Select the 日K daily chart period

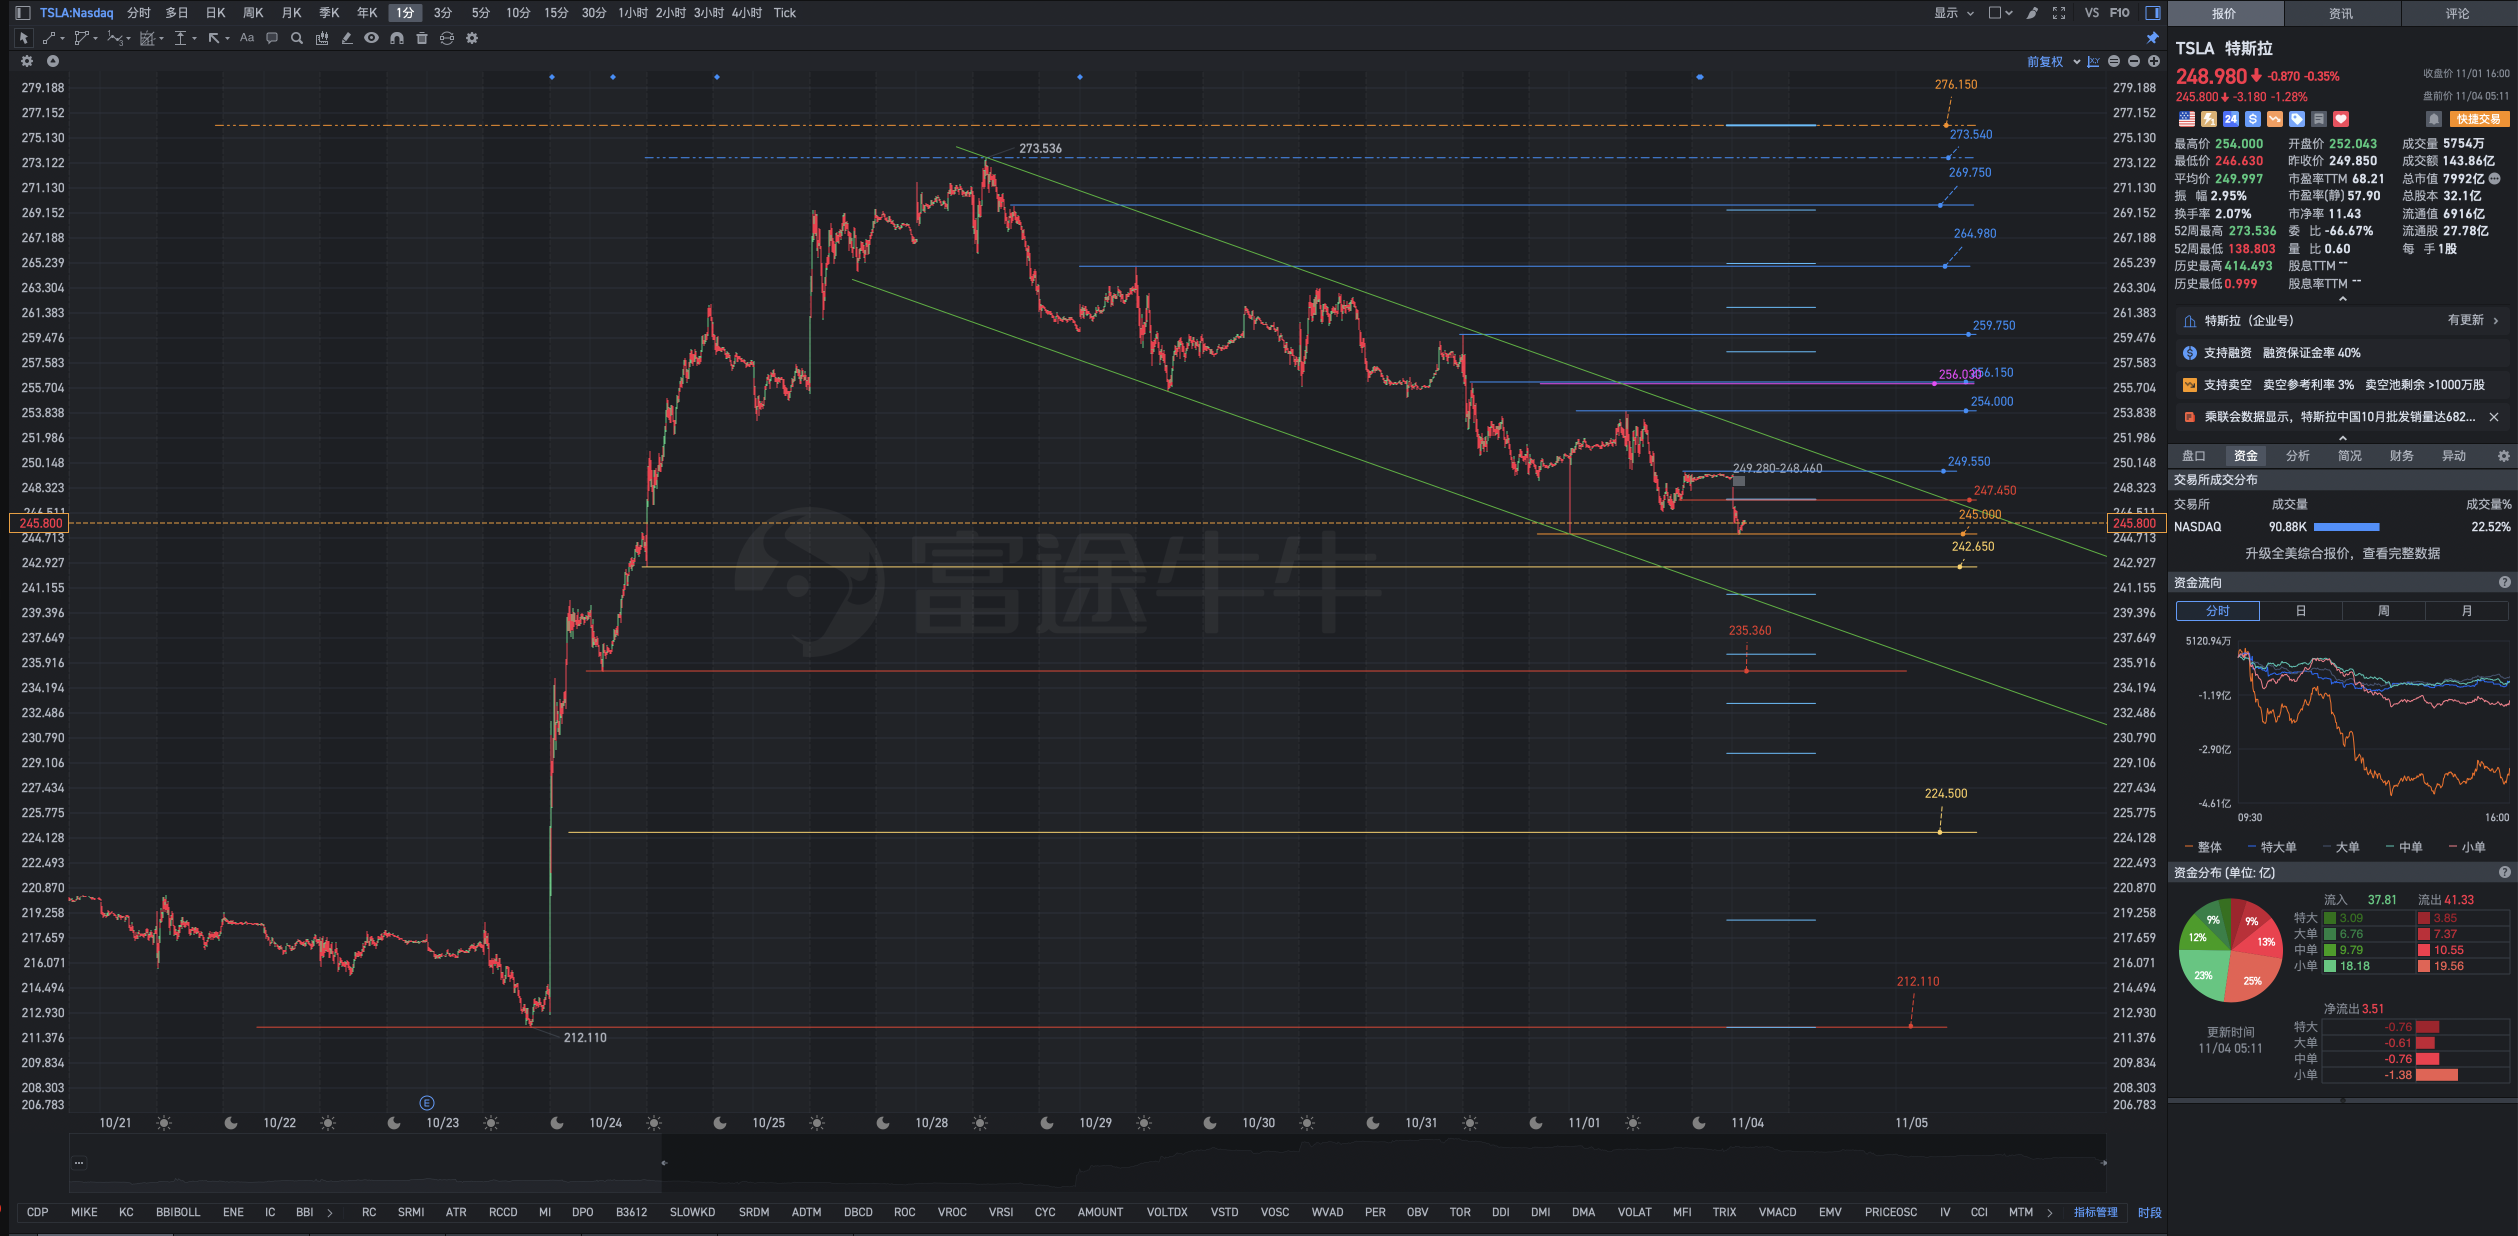(x=215, y=13)
